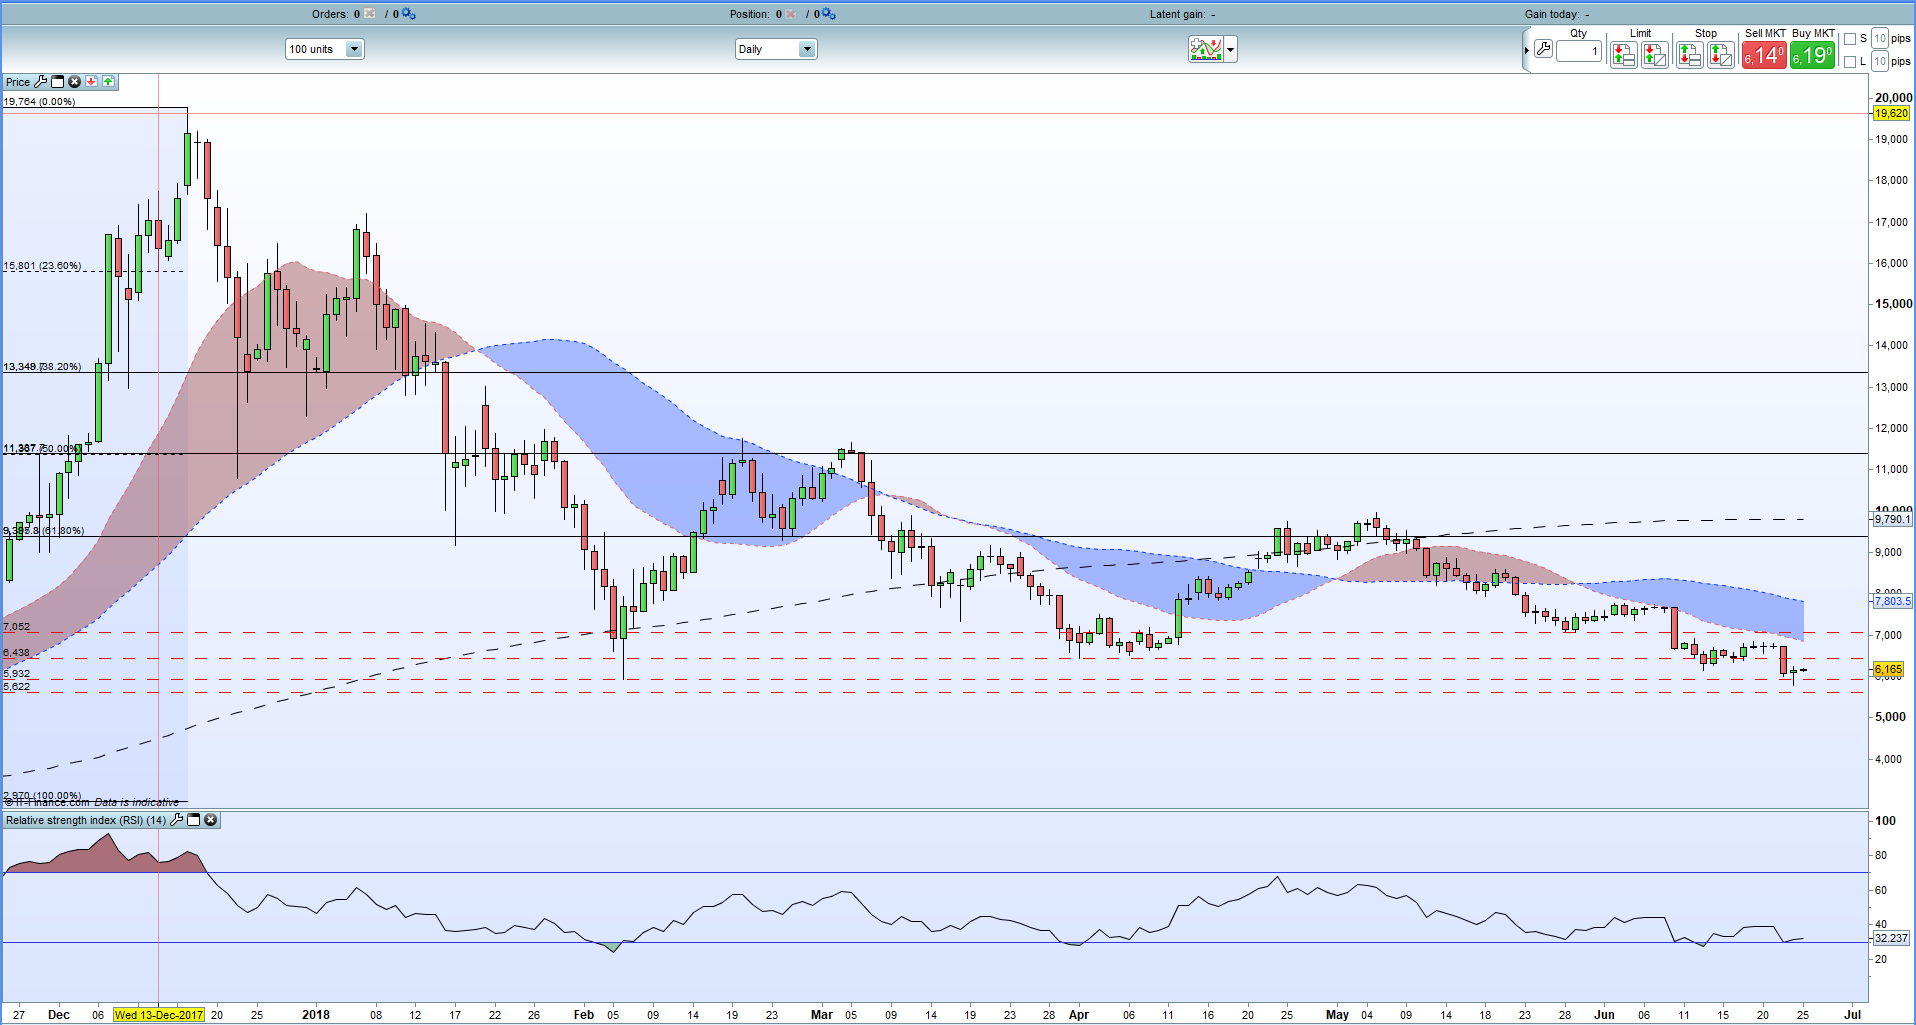
Task: Click the 9,790.1 moving average label
Action: coord(1892,519)
